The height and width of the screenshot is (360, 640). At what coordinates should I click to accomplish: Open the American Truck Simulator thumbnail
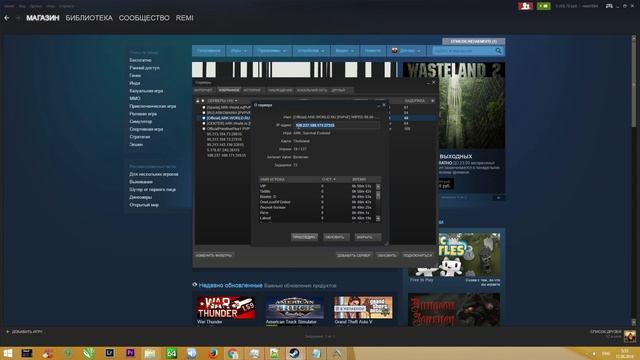click(x=295, y=307)
